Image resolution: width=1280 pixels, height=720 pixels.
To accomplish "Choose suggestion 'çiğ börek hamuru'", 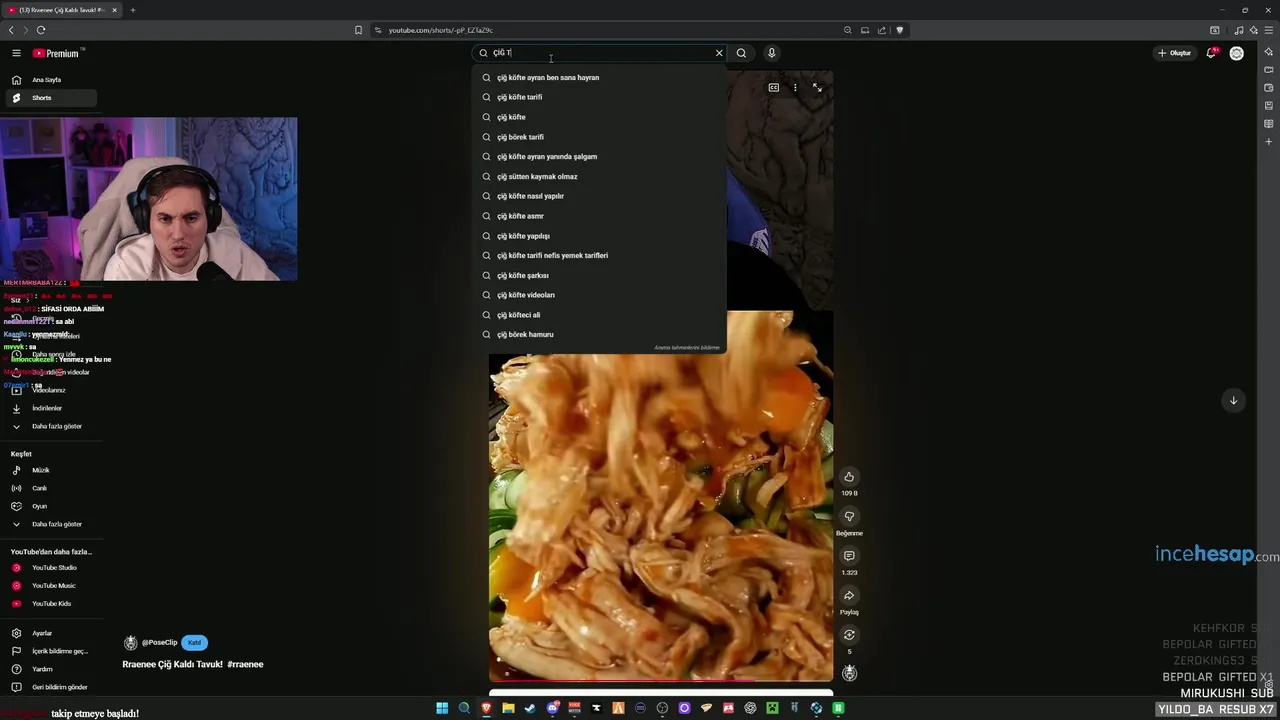I will pyautogui.click(x=600, y=334).
